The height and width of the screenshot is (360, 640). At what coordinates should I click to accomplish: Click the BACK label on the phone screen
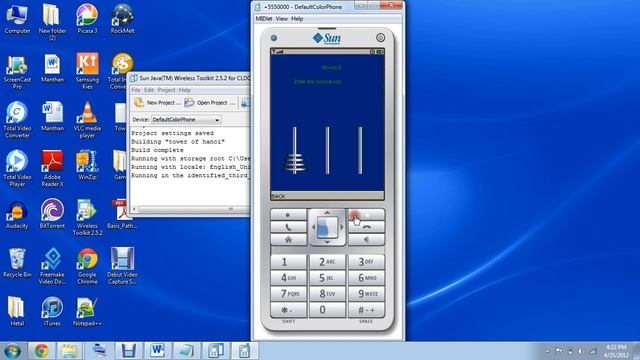[278, 196]
